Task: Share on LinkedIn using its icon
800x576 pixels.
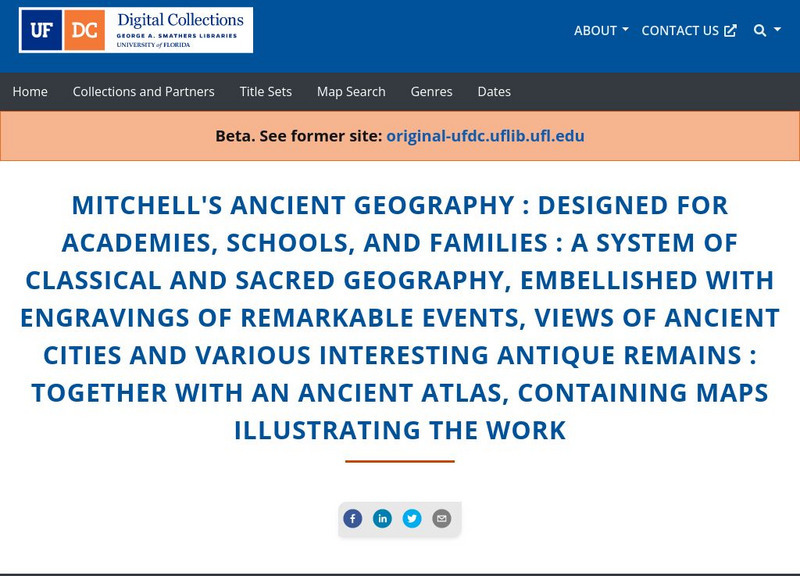Action: [382, 518]
